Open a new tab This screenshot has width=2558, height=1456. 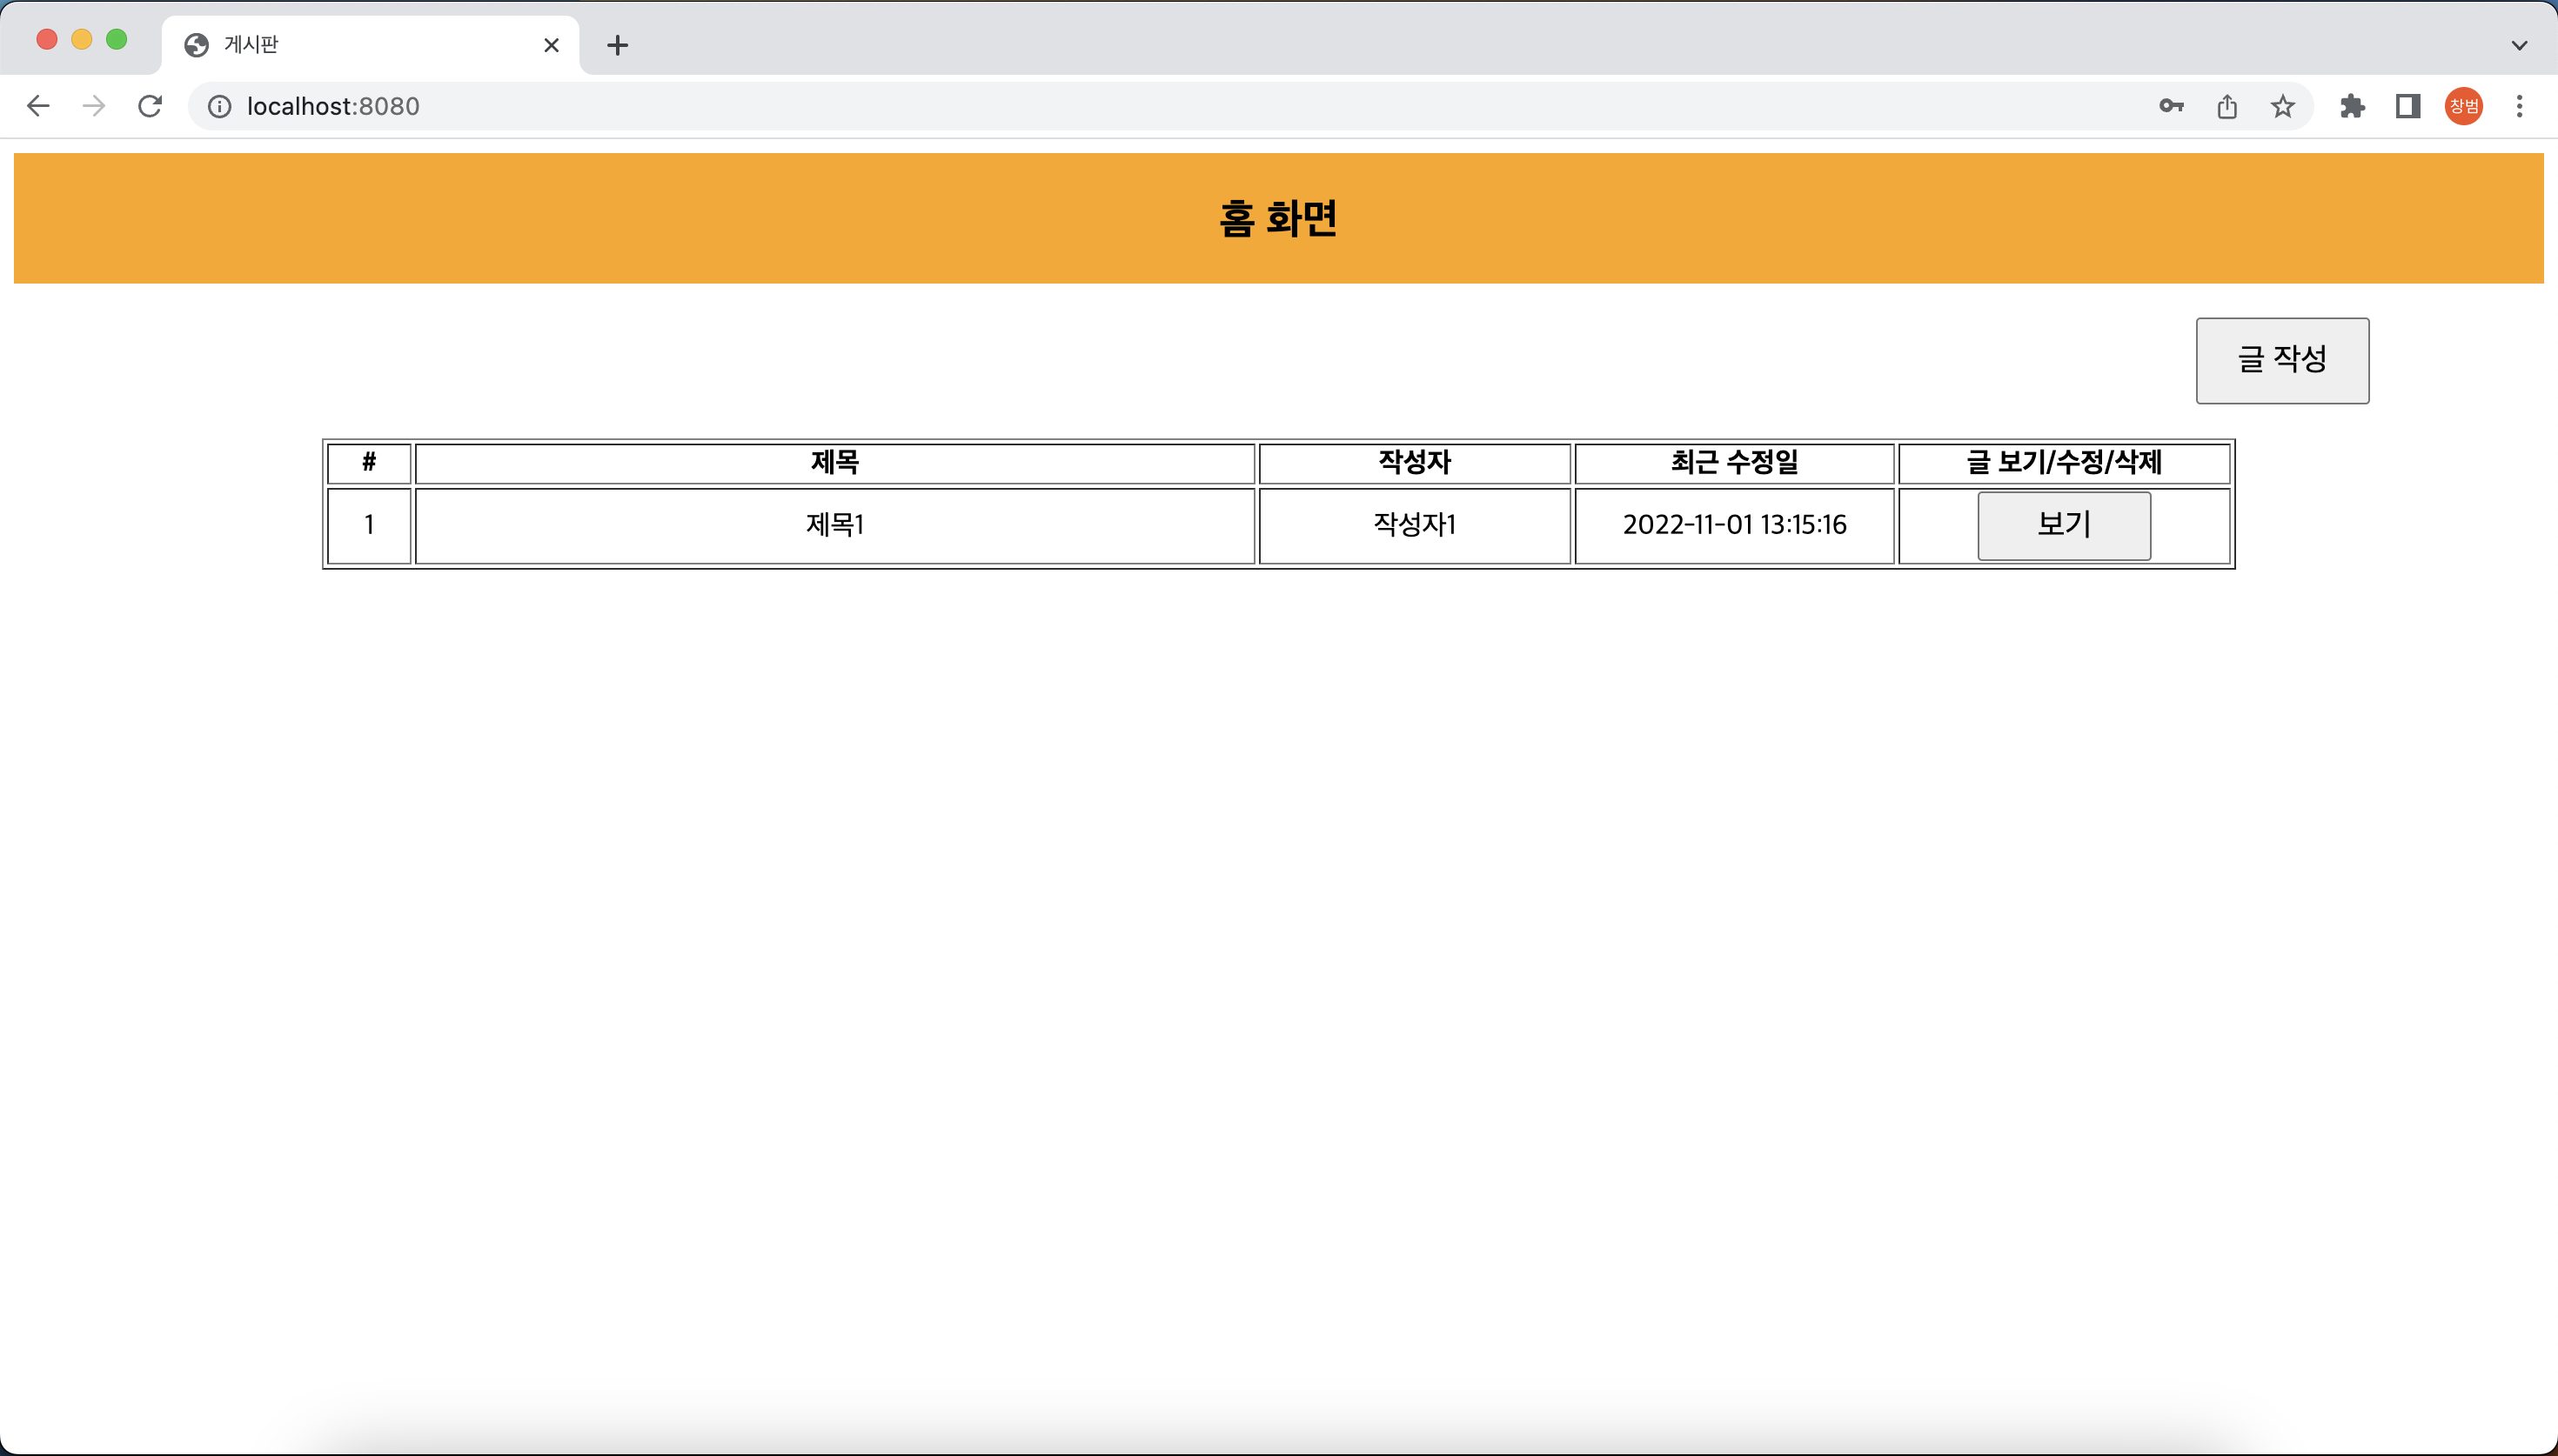click(618, 45)
